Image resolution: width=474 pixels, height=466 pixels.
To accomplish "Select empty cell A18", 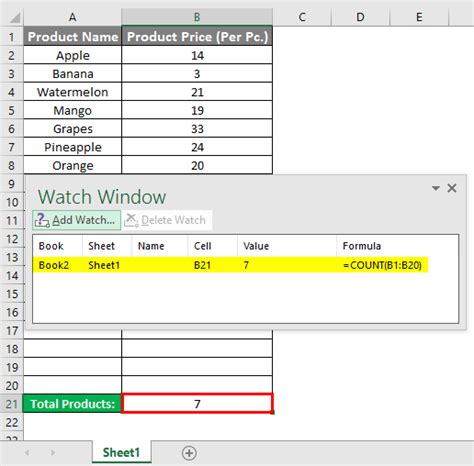I will click(73, 349).
